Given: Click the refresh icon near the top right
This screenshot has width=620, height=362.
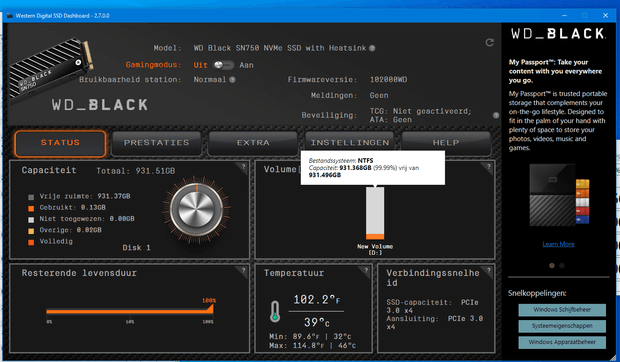Looking at the screenshot, I should pyautogui.click(x=490, y=43).
